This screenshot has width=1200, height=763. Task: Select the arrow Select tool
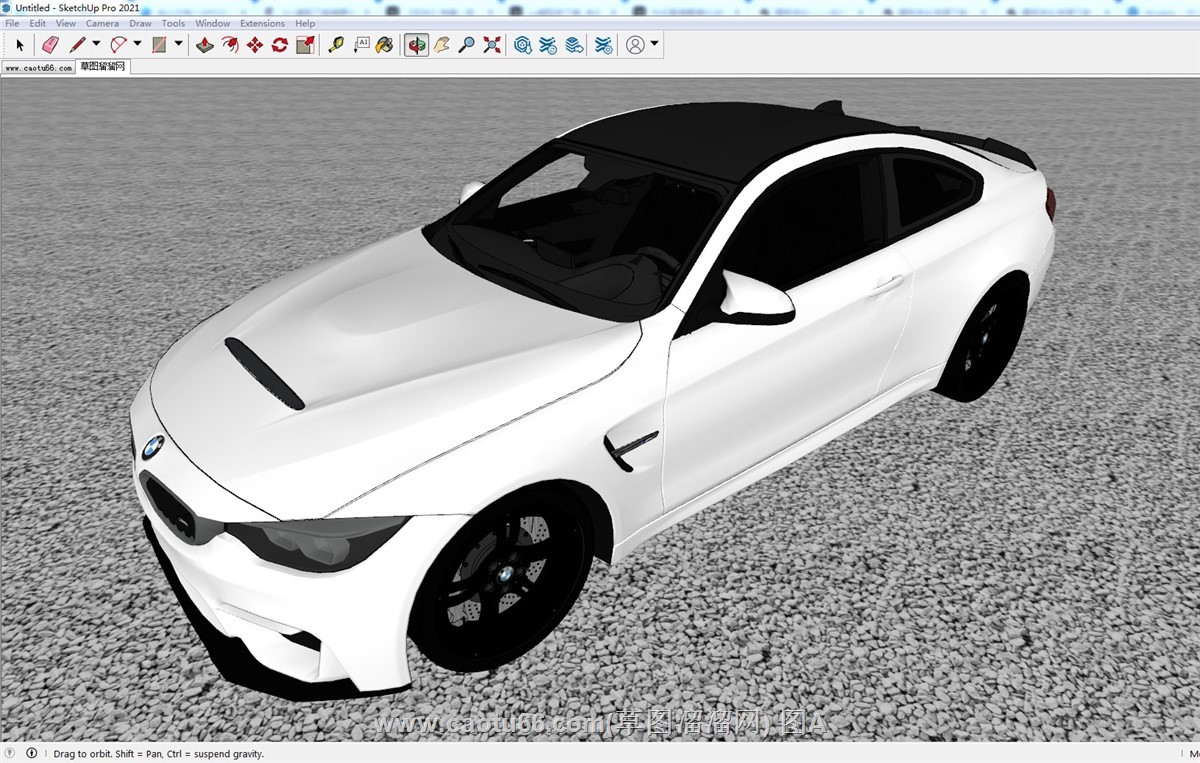(19, 45)
